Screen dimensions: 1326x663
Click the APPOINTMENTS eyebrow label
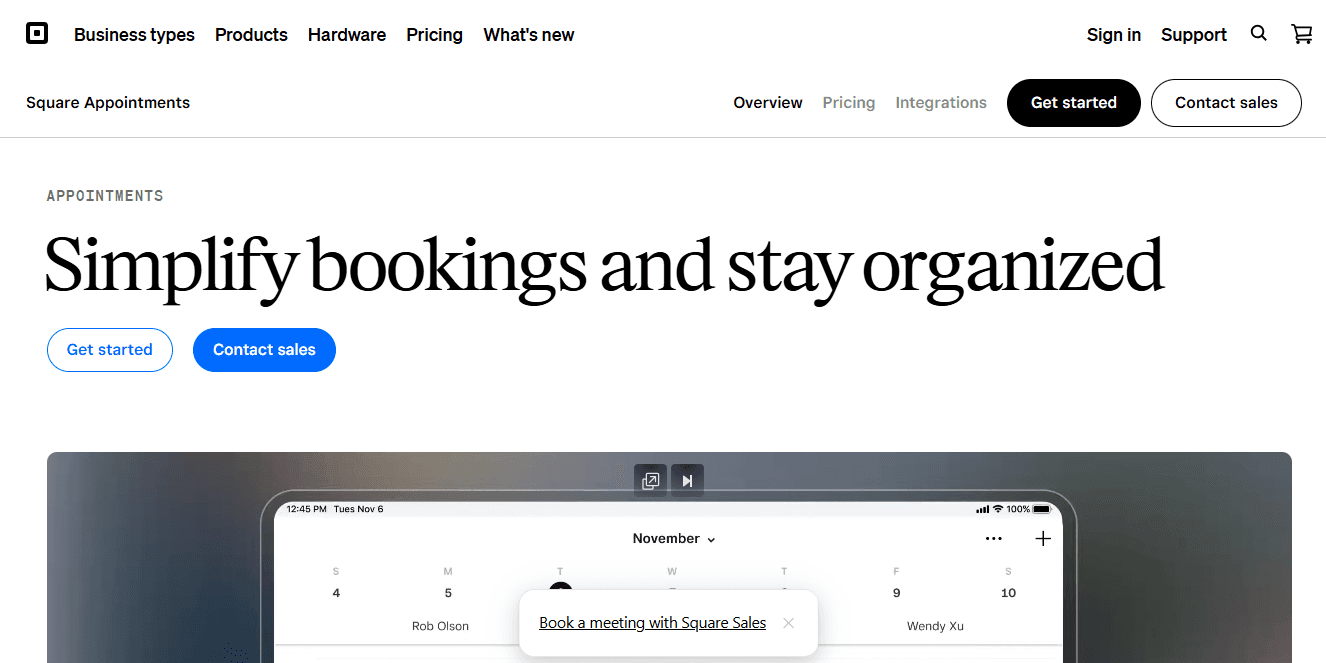click(x=105, y=196)
